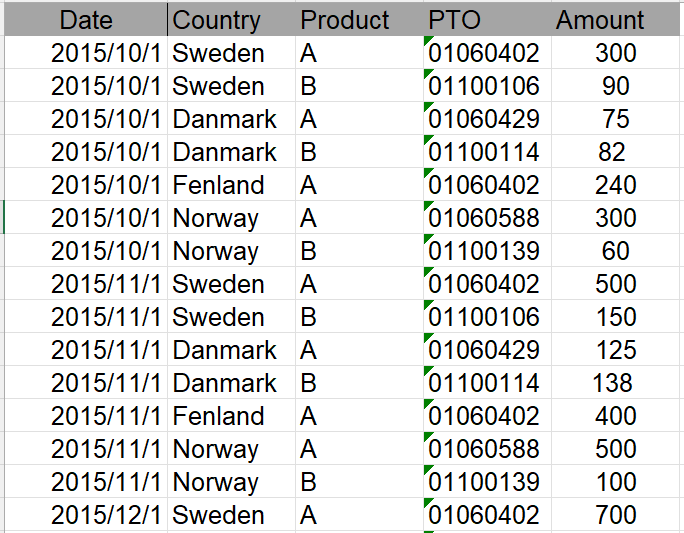Click the Amount cell showing 82
Viewport: 684px width, 533px height.
click(x=616, y=151)
